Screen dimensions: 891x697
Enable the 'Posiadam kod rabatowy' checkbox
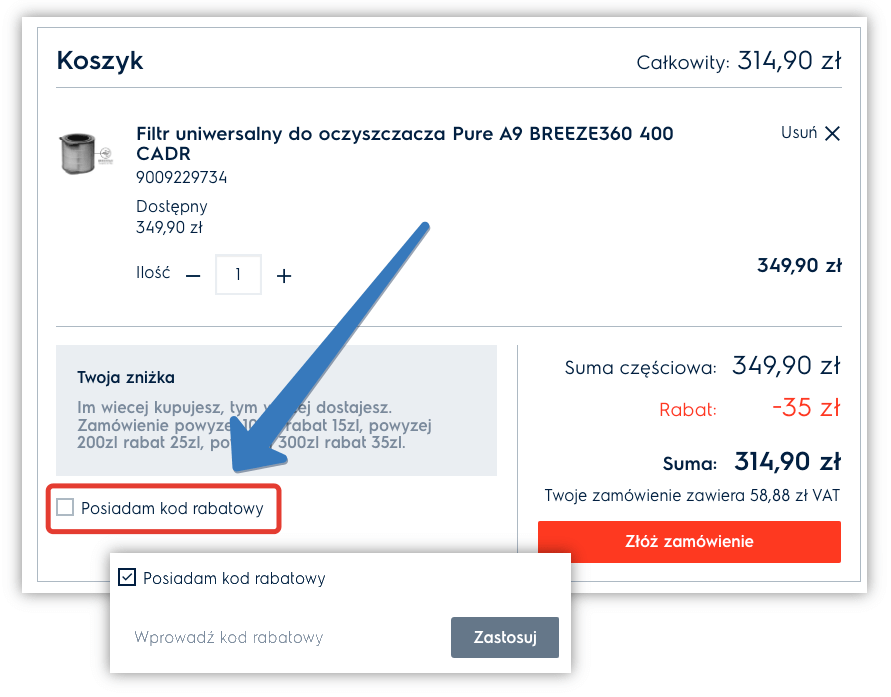(63, 509)
